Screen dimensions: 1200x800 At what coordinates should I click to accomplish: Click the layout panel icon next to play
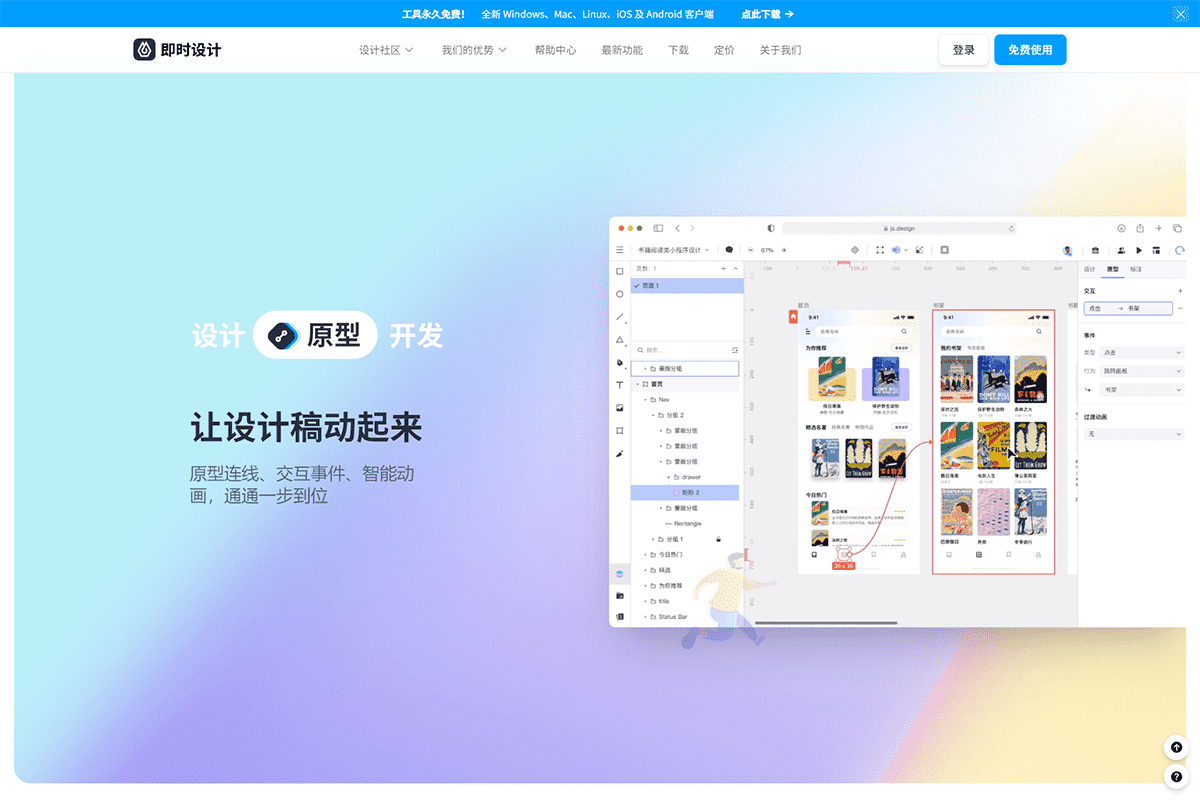click(1156, 251)
